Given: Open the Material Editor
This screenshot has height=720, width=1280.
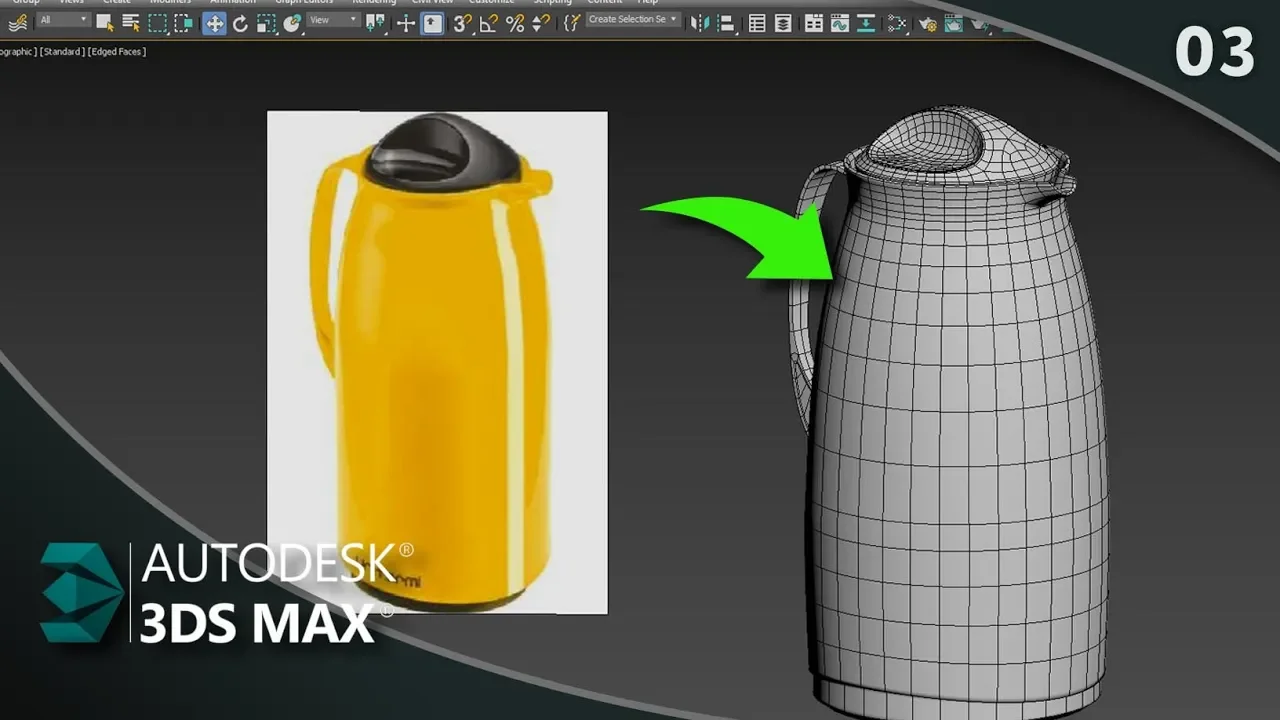Looking at the screenshot, I should point(897,22).
